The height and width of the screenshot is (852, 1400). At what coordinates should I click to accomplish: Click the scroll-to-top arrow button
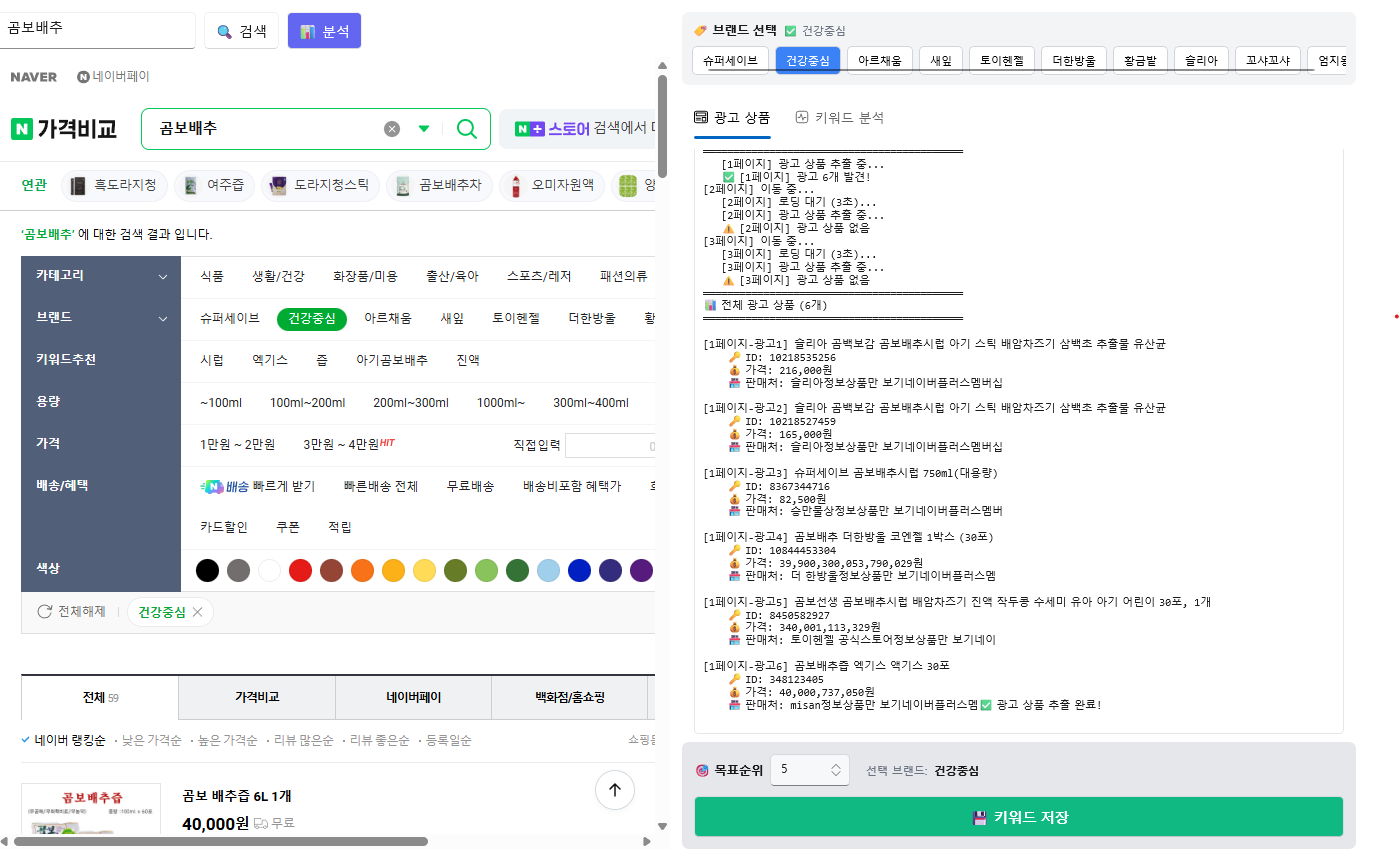[x=614, y=790]
